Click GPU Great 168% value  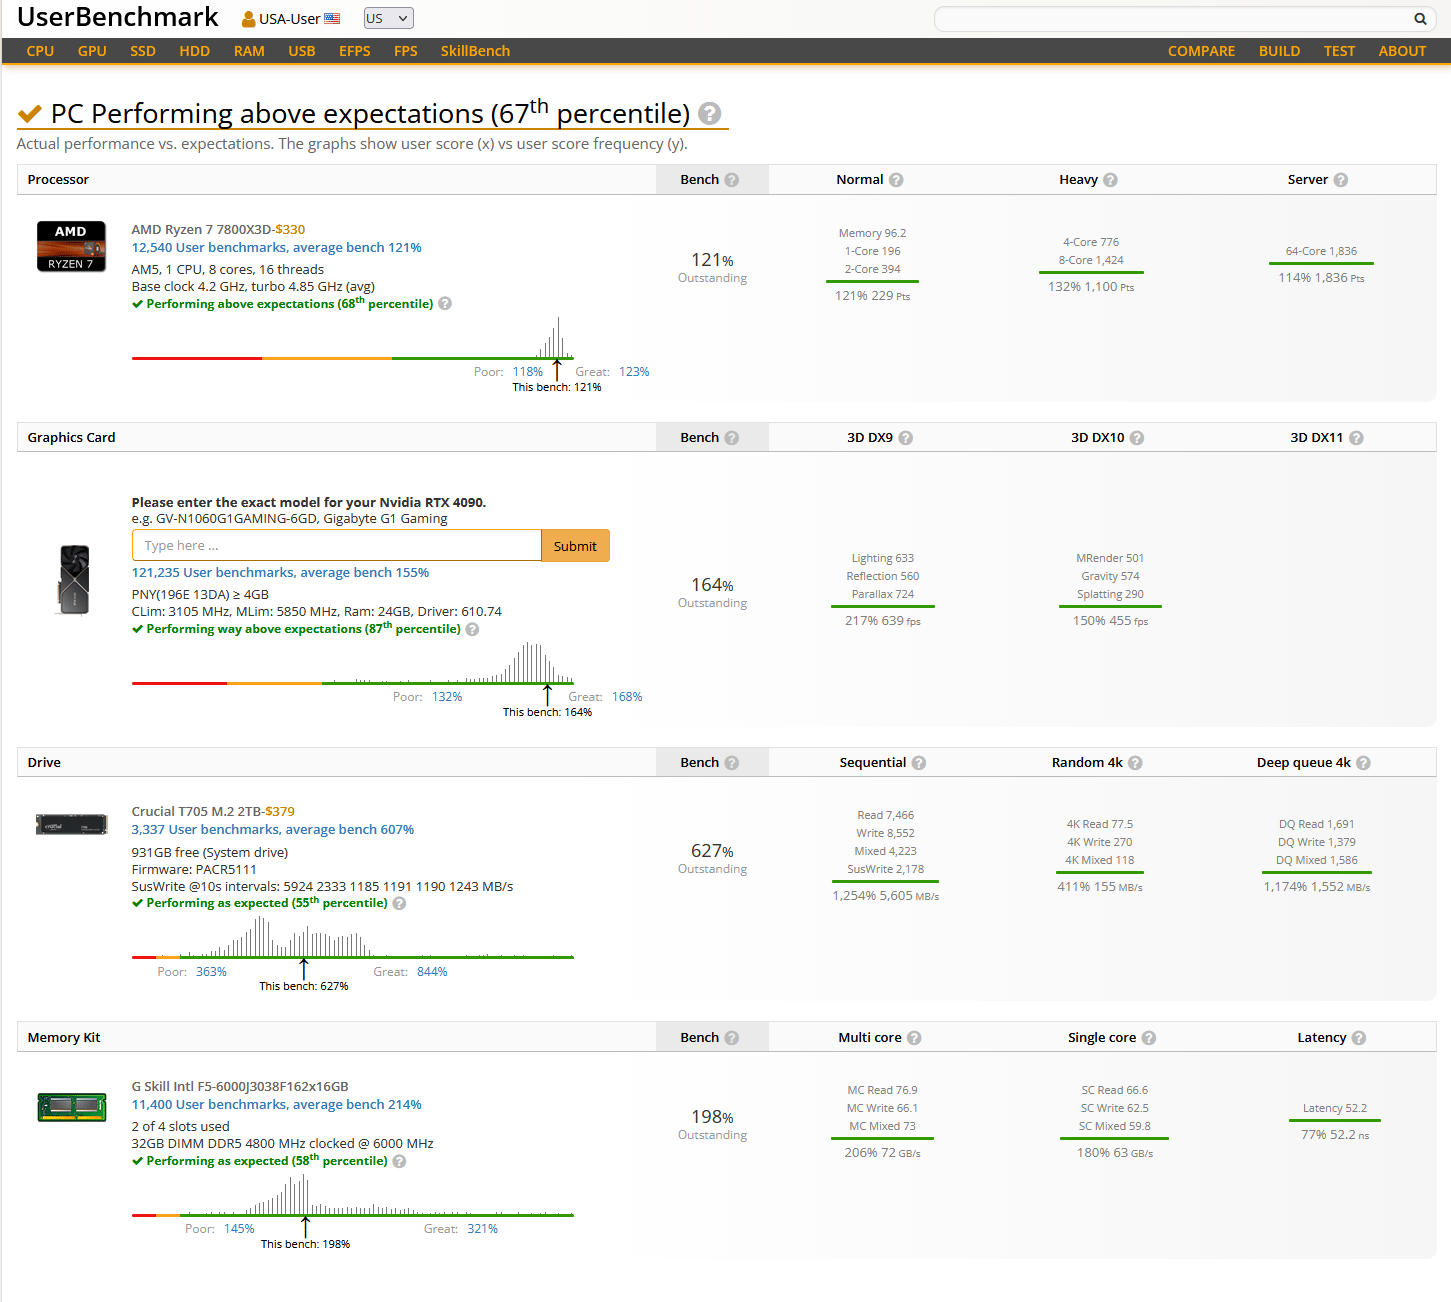coord(627,697)
